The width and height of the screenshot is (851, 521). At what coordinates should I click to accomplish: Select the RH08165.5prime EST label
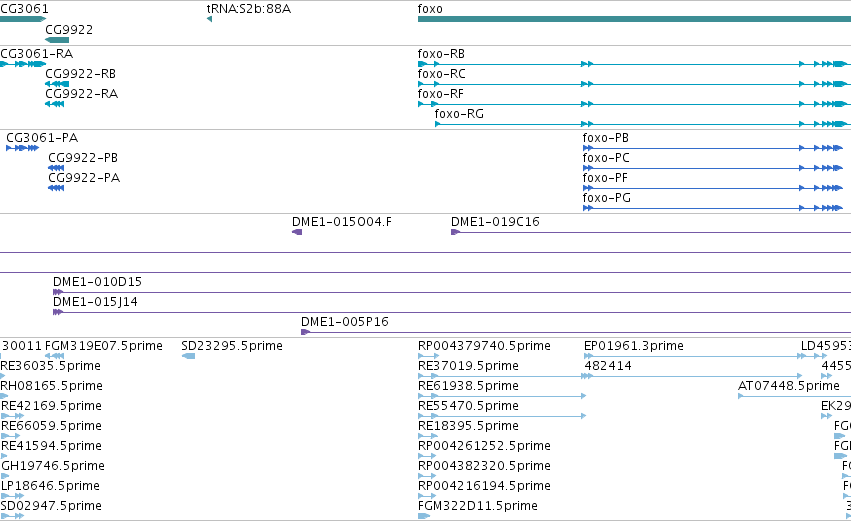52,386
